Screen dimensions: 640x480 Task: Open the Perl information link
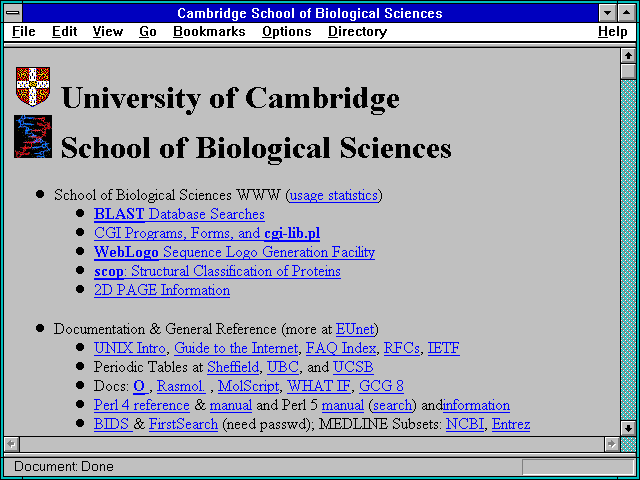(476, 405)
